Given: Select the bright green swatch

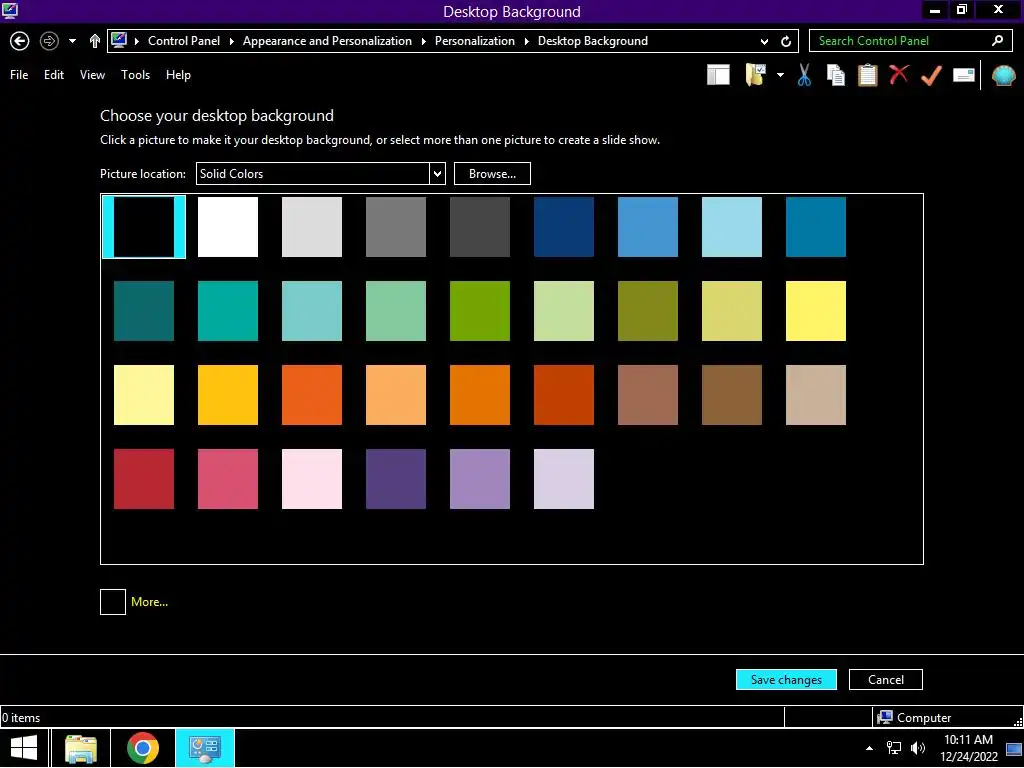Looking at the screenshot, I should click(480, 311).
